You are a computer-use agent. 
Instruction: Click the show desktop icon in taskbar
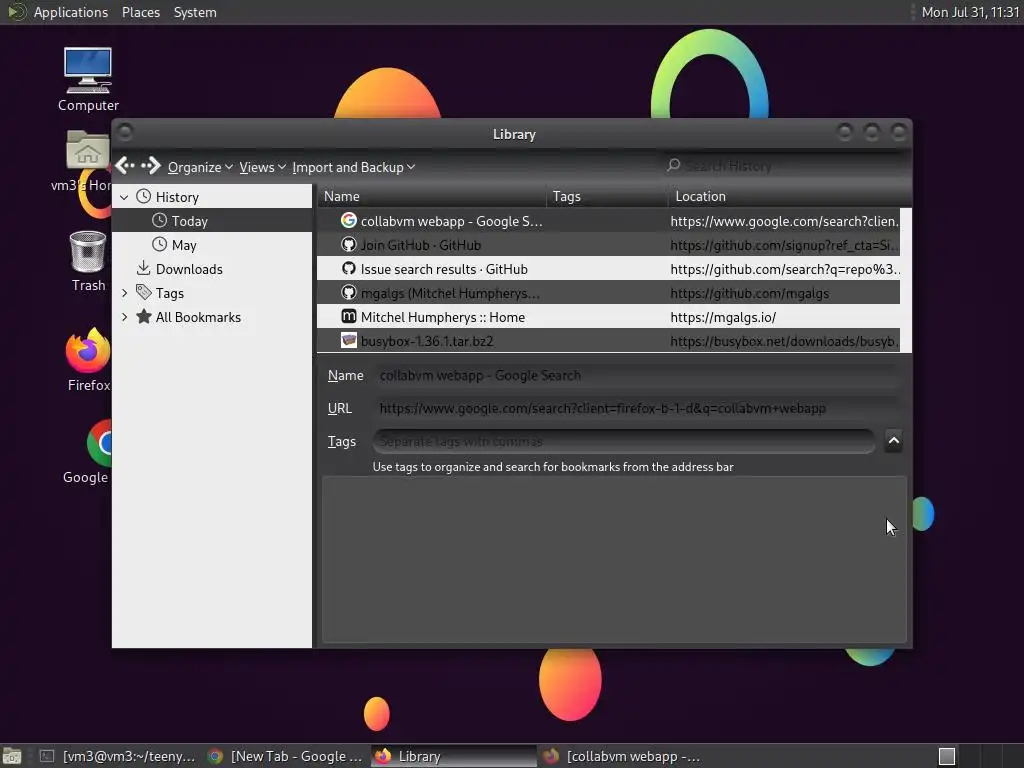[x=12, y=756]
